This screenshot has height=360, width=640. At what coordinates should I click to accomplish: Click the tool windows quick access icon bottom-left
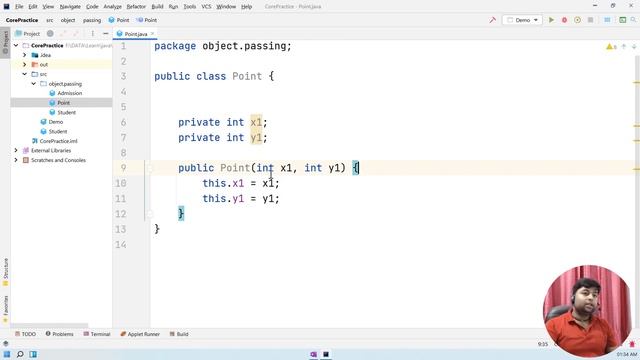pyautogui.click(x=6, y=344)
